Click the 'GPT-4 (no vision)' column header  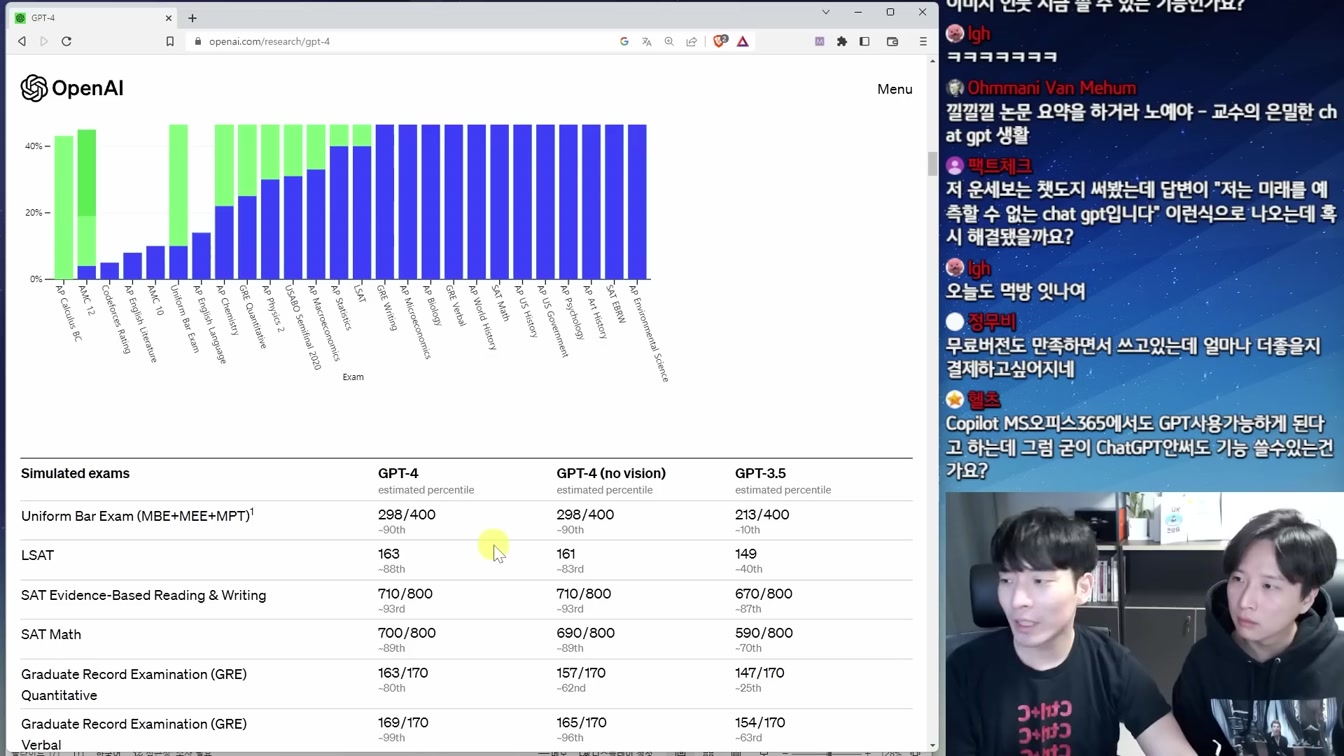(x=611, y=473)
